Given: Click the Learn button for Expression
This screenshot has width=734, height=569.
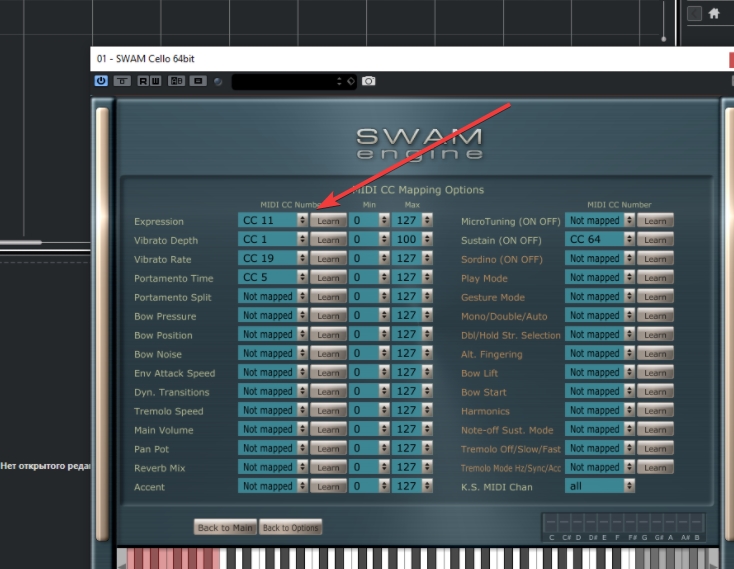Looking at the screenshot, I should pyautogui.click(x=328, y=221).
